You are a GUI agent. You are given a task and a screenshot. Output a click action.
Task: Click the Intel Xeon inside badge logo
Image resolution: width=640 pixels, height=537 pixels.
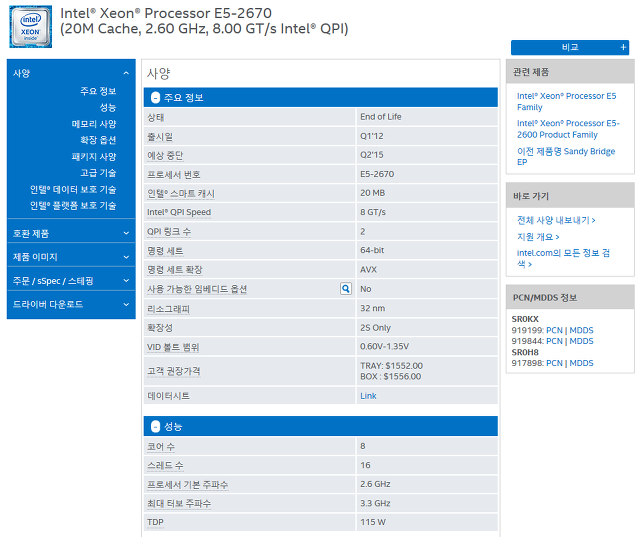31,27
